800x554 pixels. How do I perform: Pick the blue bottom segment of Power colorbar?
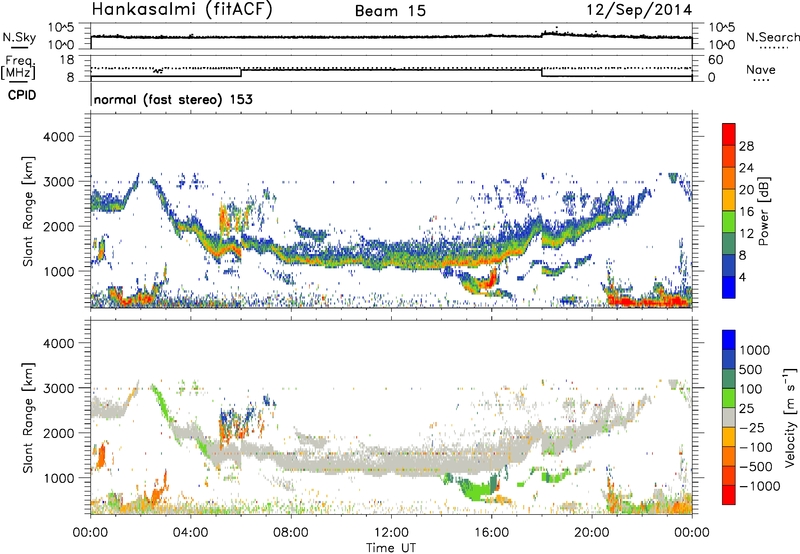coord(729,288)
